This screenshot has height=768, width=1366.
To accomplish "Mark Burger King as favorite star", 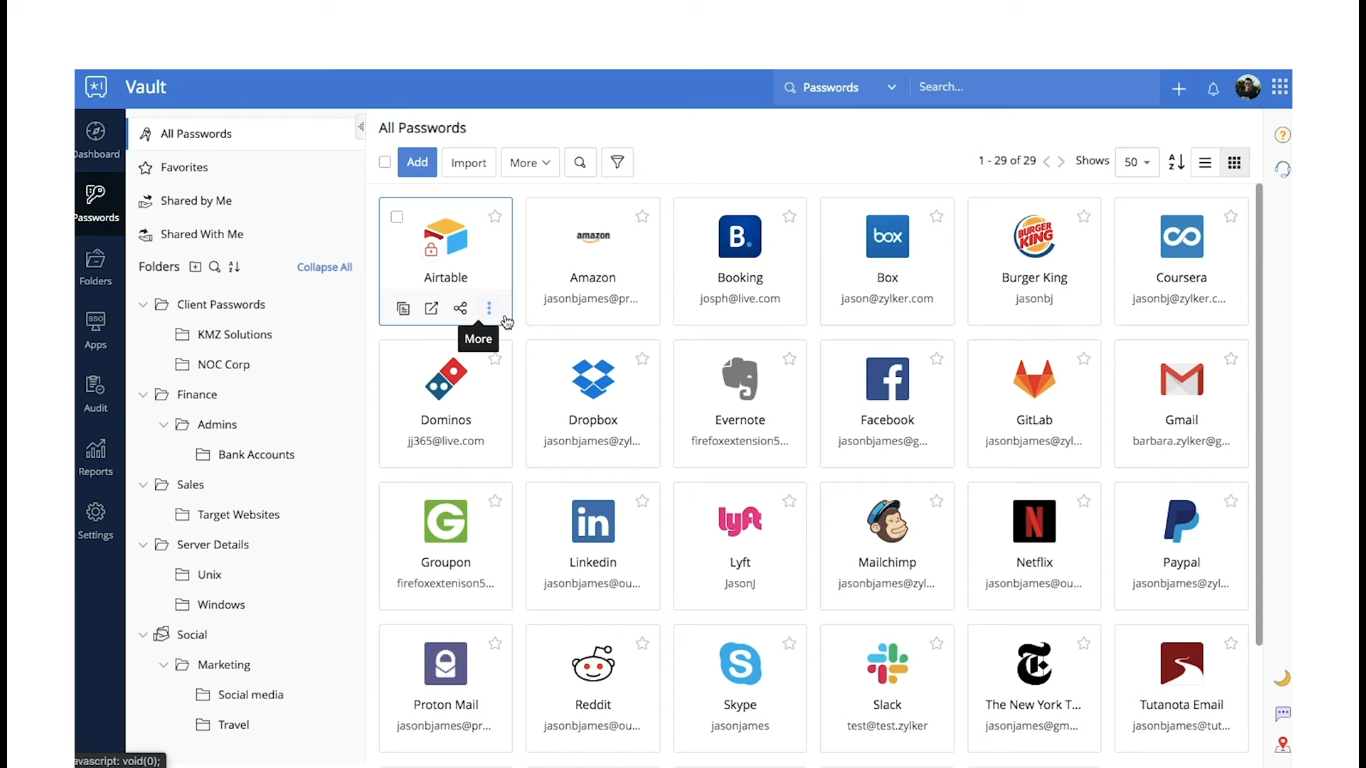I will (1083, 216).
